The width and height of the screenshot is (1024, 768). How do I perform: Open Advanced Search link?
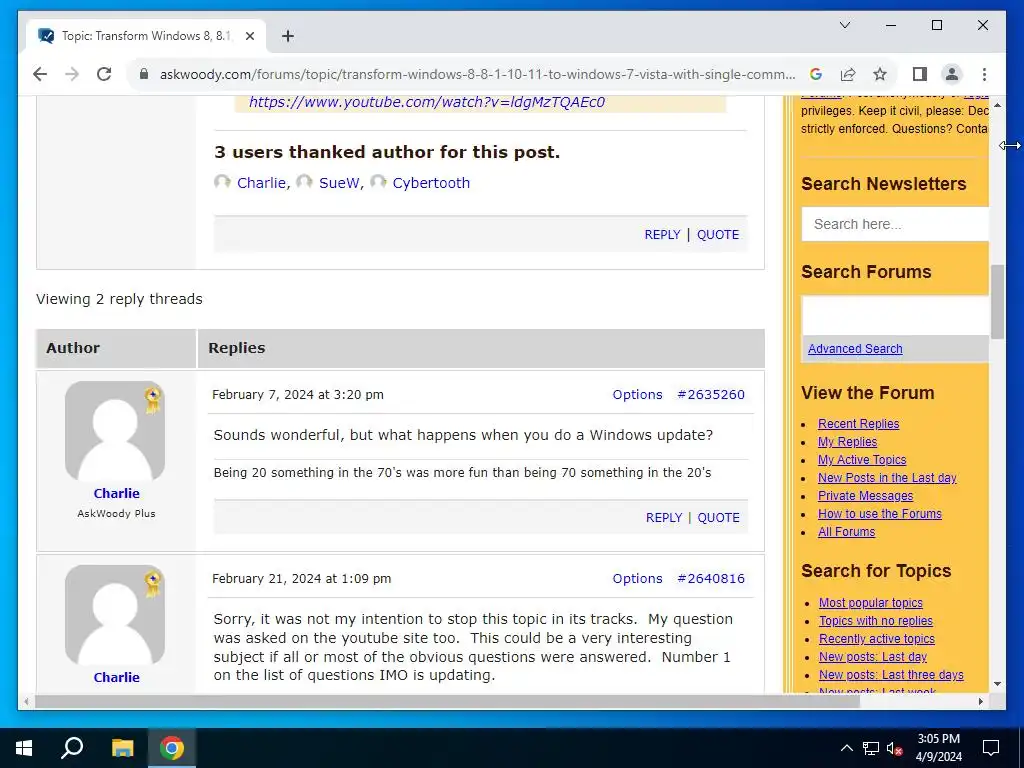click(855, 349)
